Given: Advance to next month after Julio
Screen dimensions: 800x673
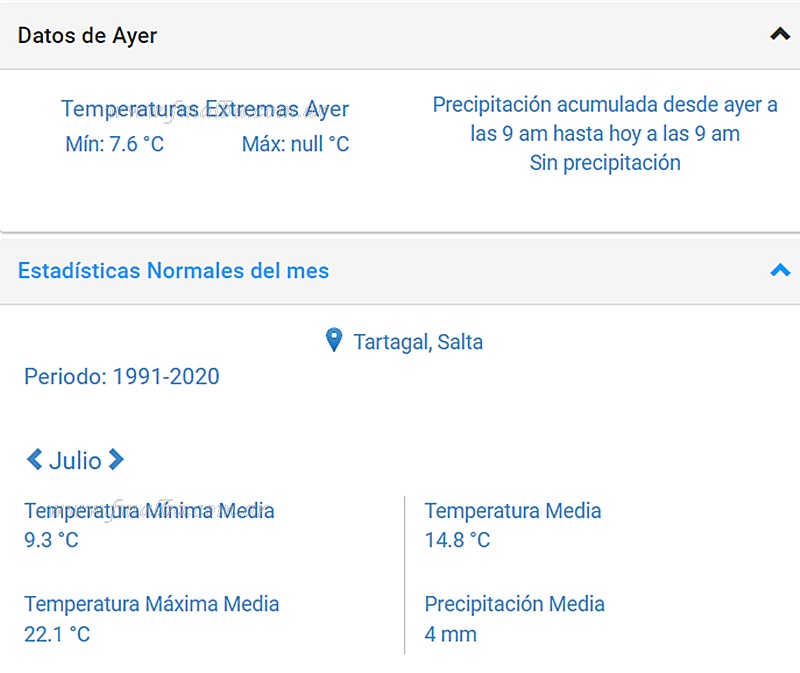Looking at the screenshot, I should click(116, 460).
